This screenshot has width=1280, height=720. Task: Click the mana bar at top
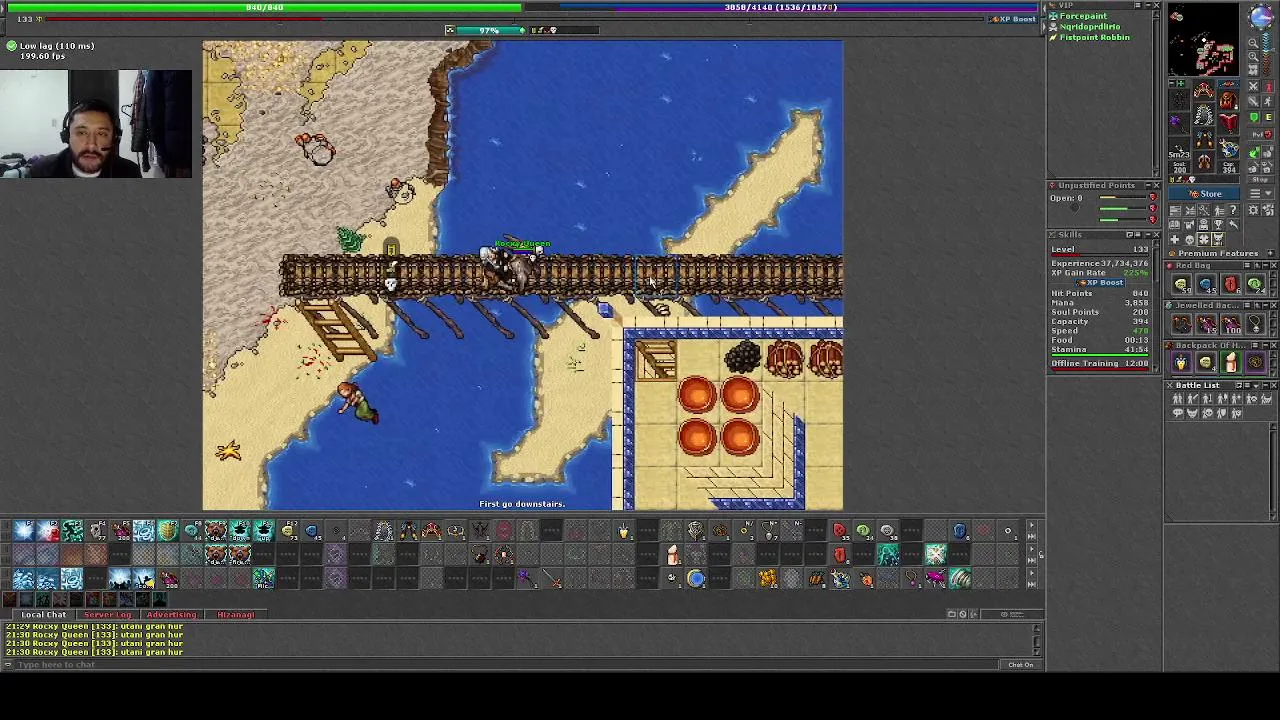pyautogui.click(x=780, y=7)
